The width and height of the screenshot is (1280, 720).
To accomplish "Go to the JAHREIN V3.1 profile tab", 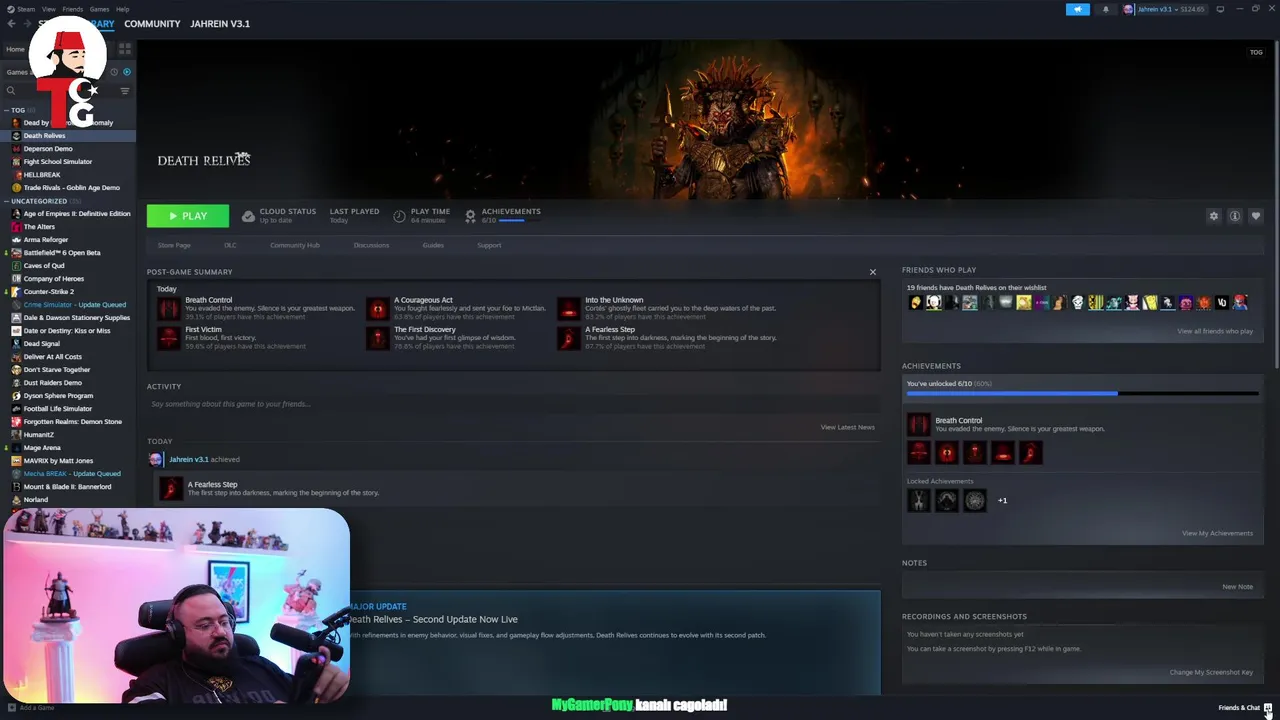I will pos(220,24).
